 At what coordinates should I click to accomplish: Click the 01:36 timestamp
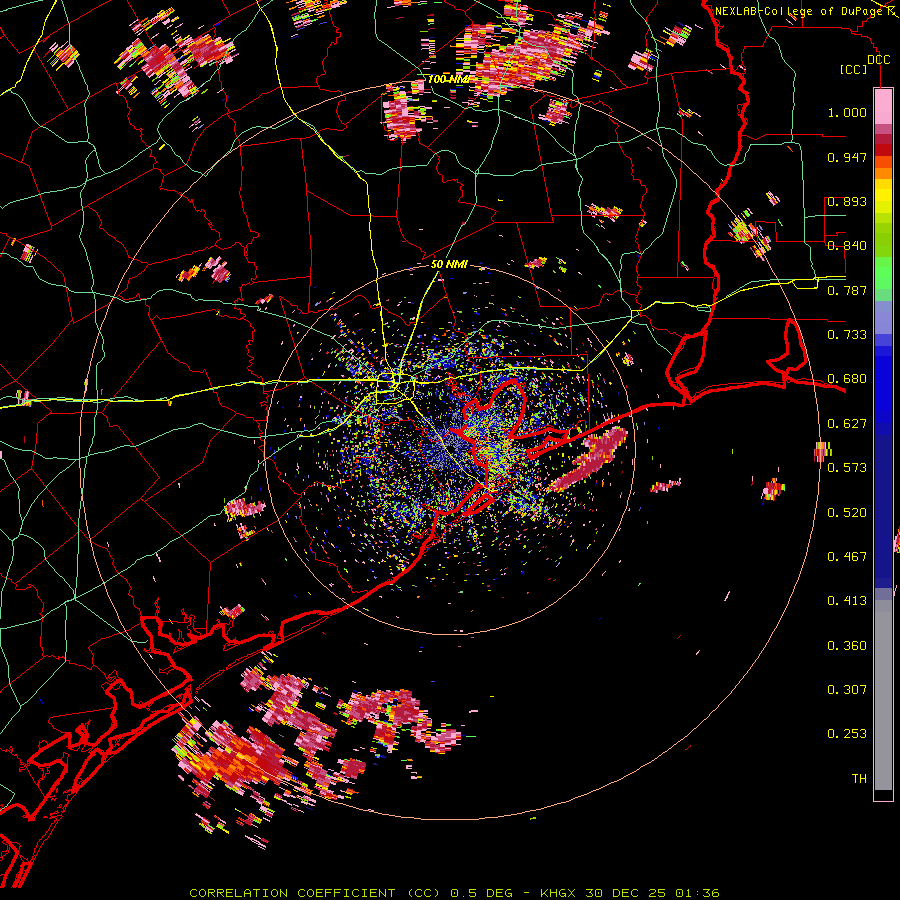(x=697, y=893)
